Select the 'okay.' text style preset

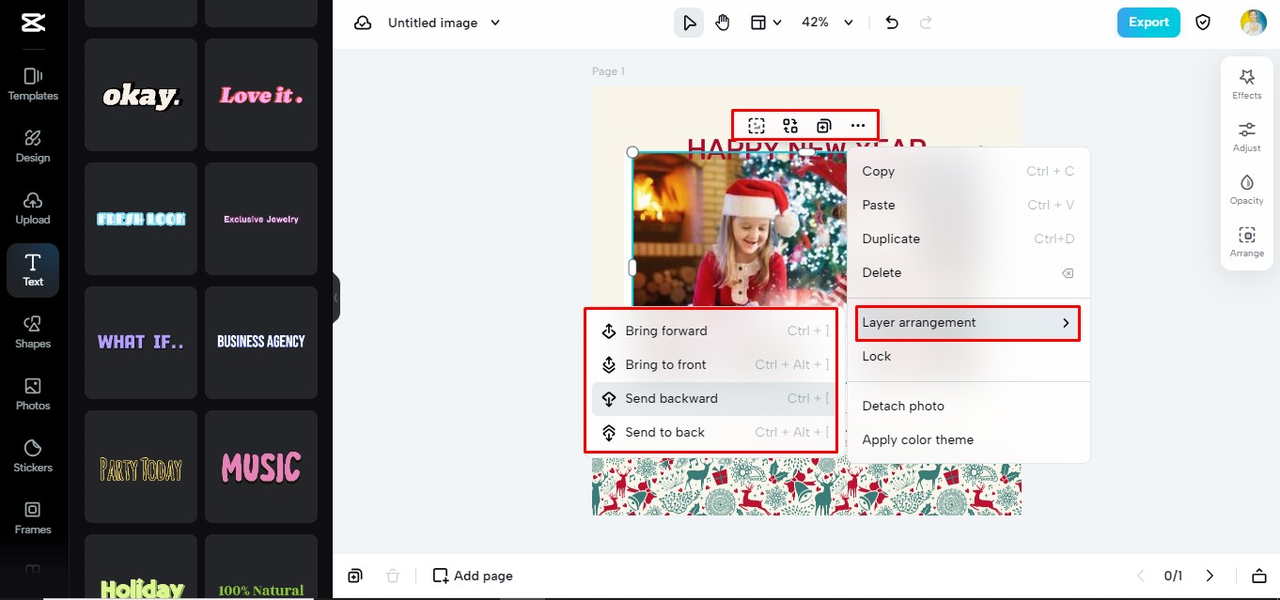141,95
